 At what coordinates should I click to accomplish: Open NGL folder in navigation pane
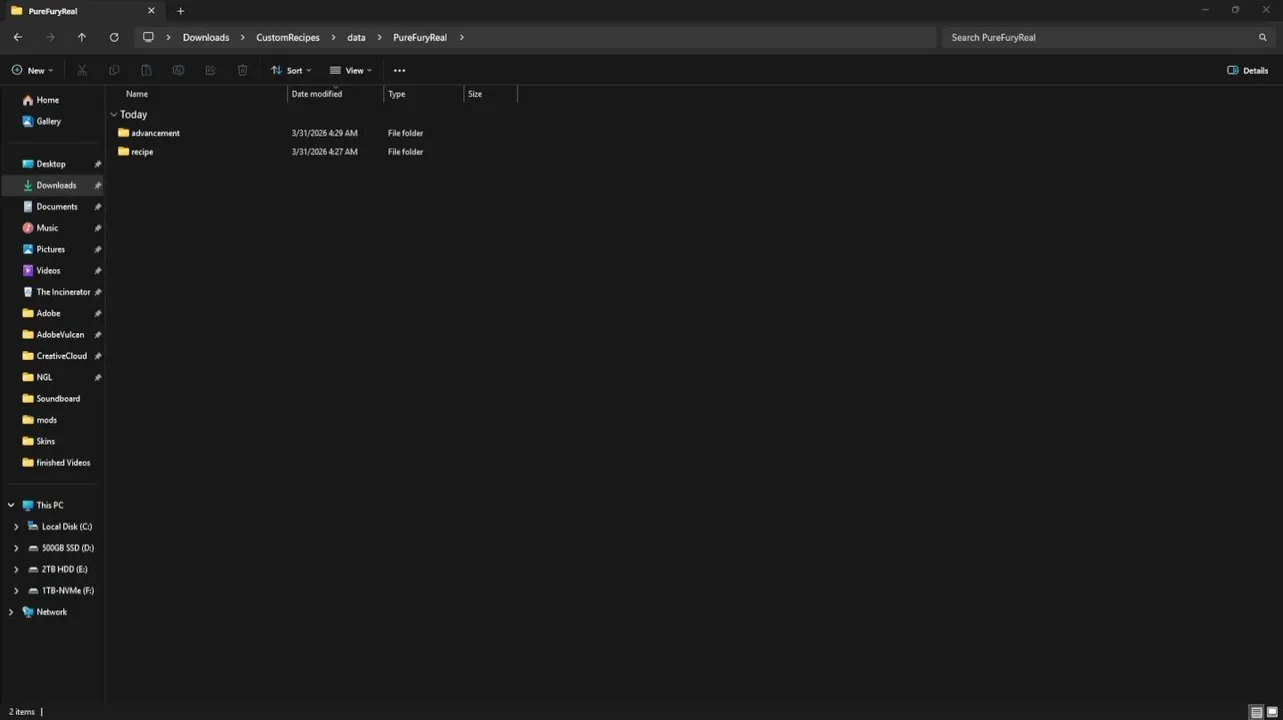click(x=46, y=377)
